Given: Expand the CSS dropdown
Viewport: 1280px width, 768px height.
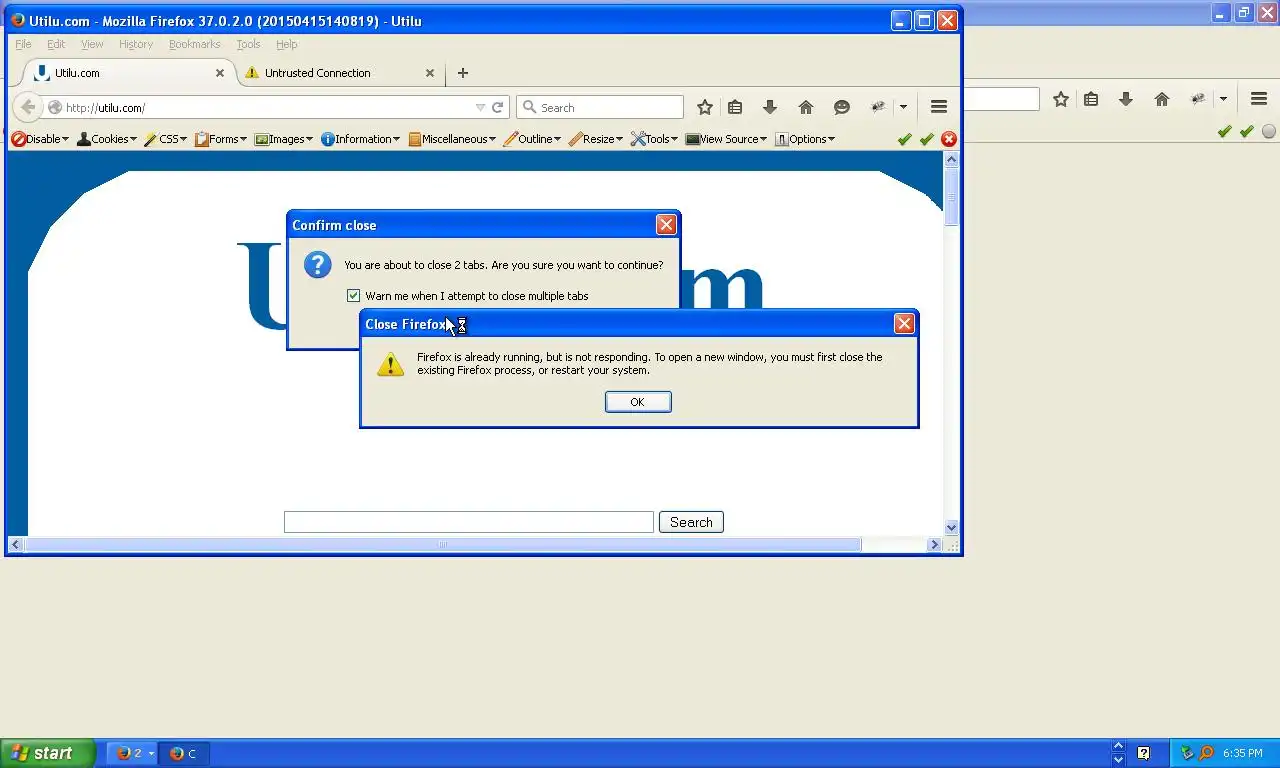Looking at the screenshot, I should [x=165, y=139].
